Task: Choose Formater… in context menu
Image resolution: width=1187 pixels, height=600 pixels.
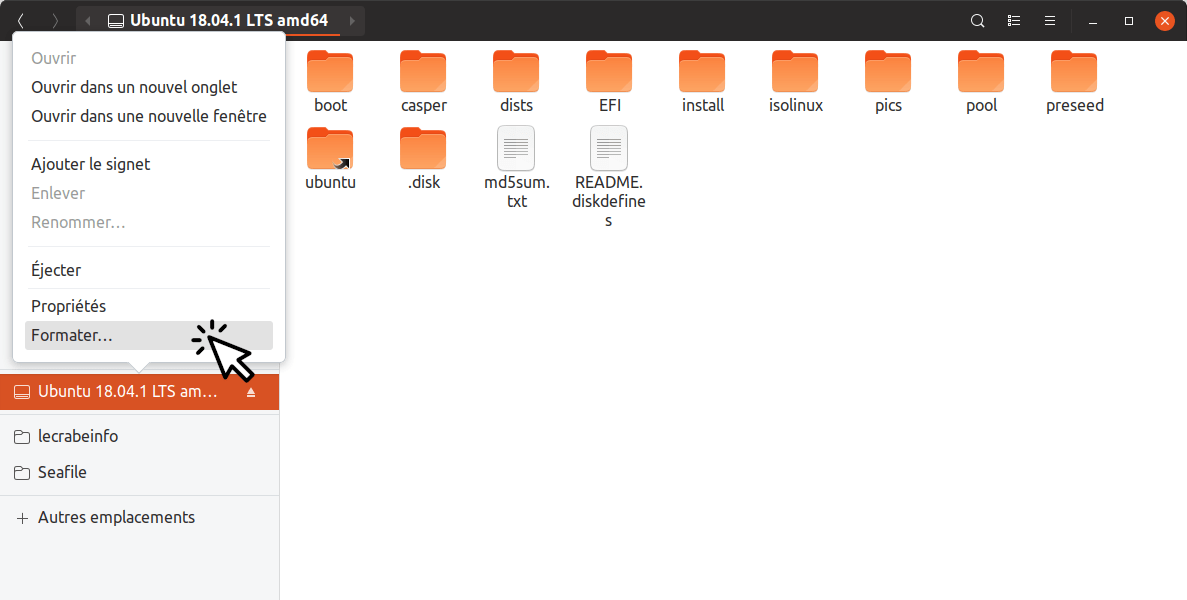Action: [149, 335]
